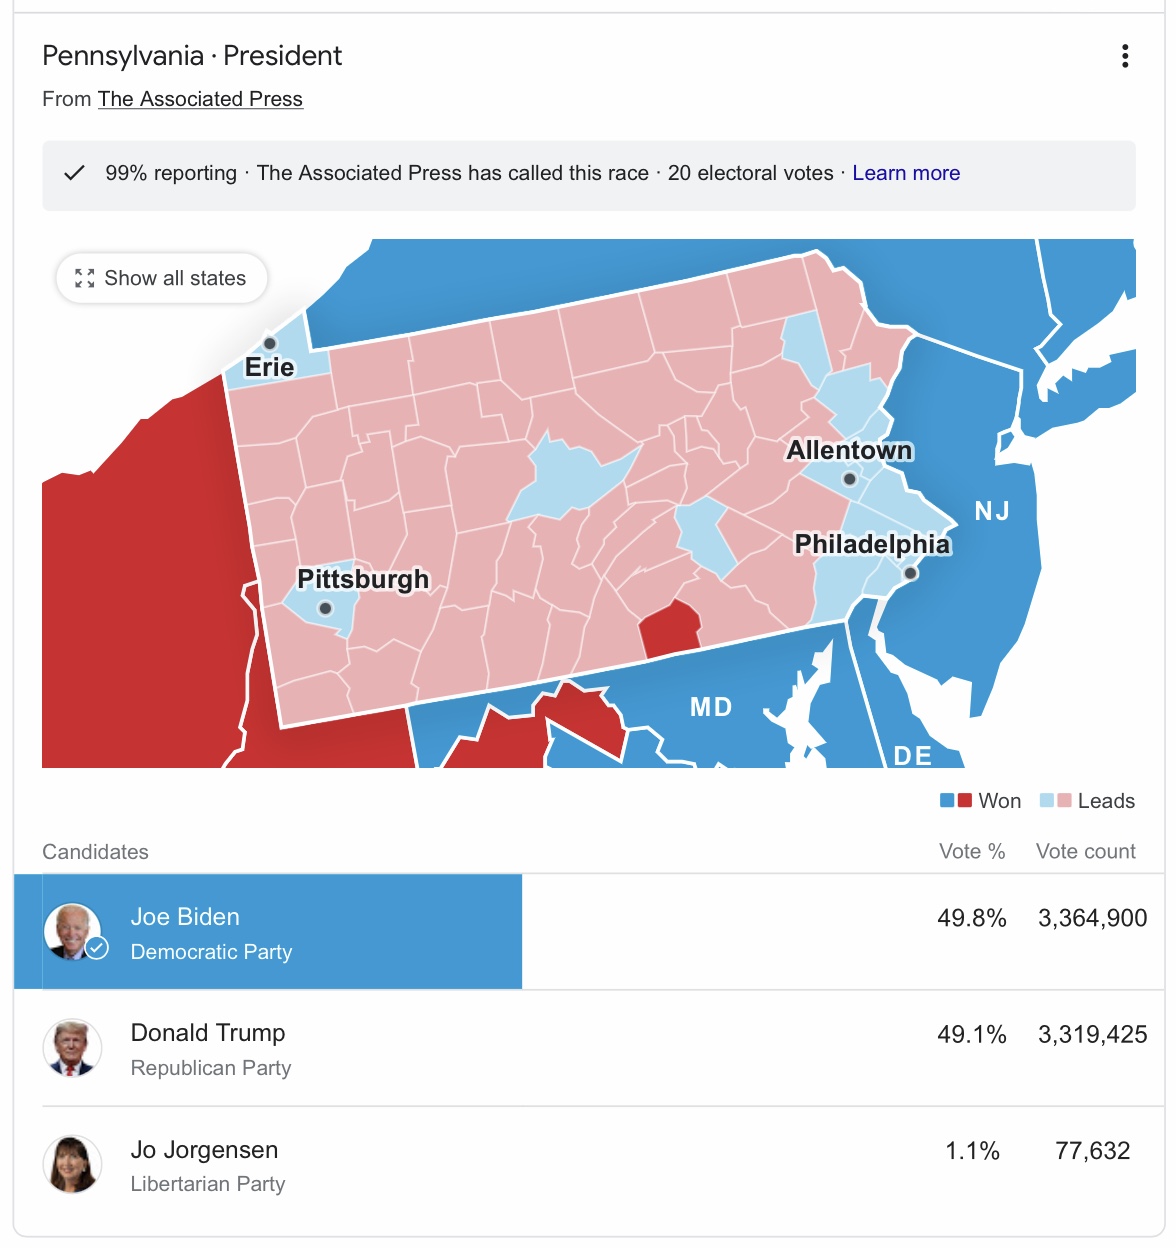Click the Pittsburgh city marker dot
This screenshot has height=1248, width=1176.
coord(325,608)
